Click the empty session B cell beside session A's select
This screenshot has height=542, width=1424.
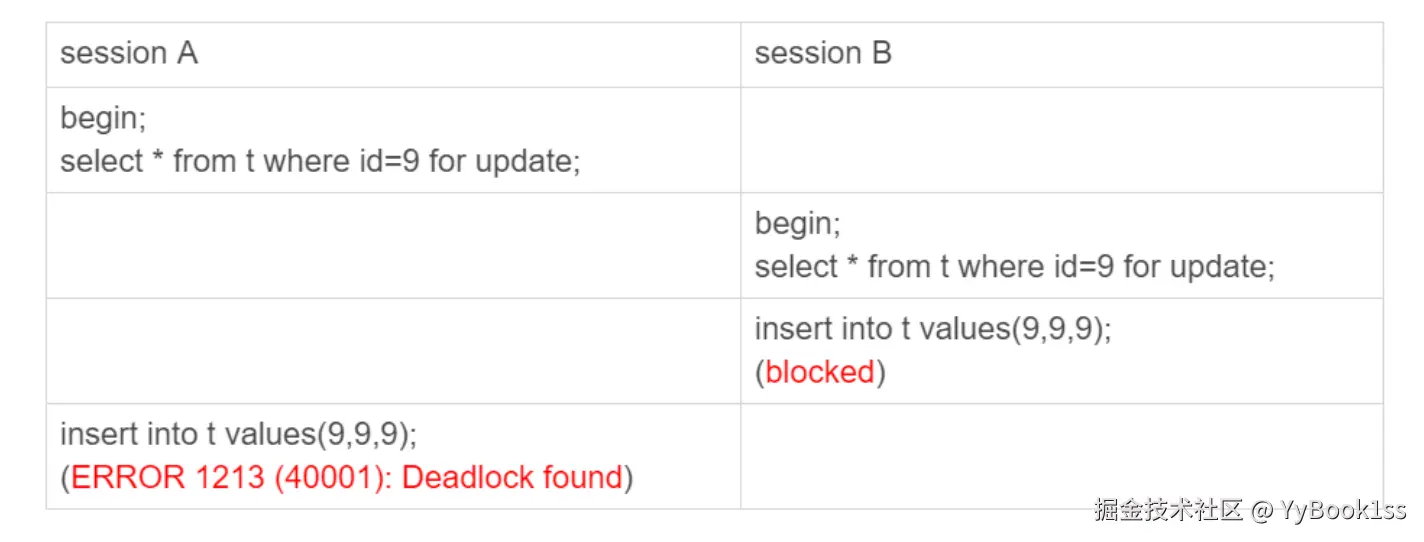tap(1061, 140)
